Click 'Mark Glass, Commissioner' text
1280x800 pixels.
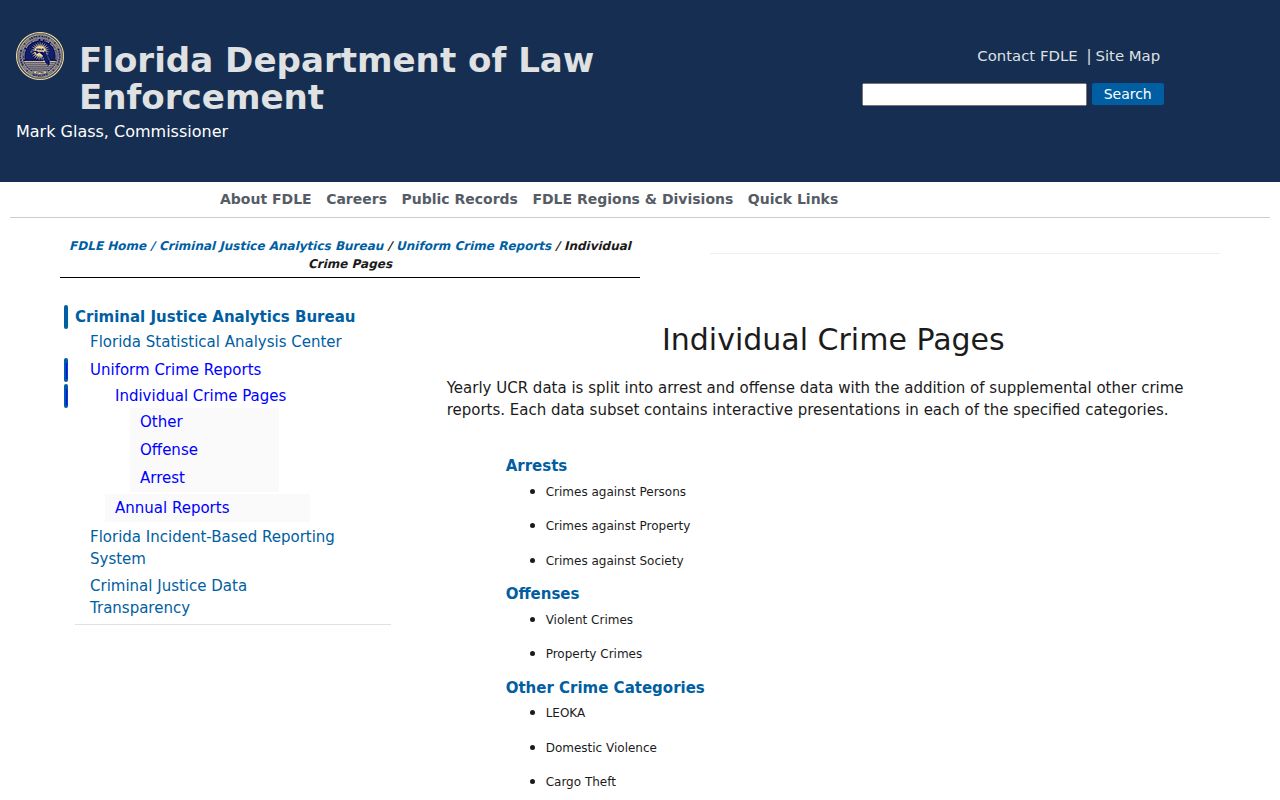point(122,132)
